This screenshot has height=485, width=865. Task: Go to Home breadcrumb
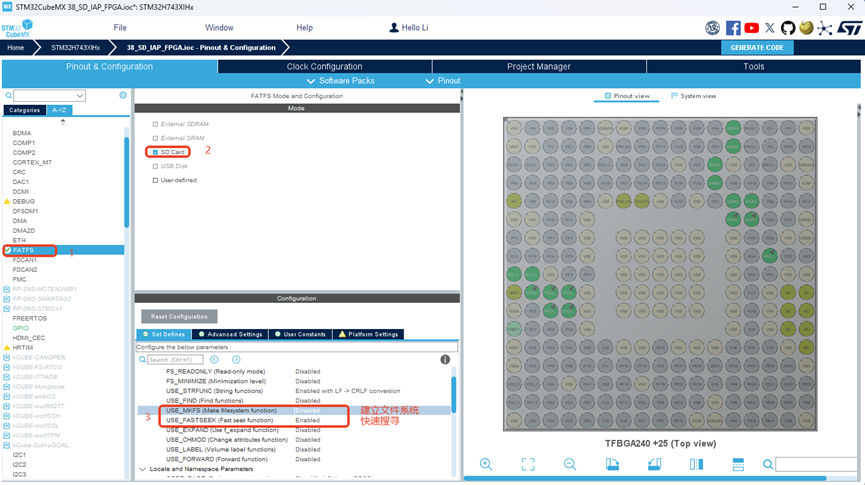click(15, 48)
